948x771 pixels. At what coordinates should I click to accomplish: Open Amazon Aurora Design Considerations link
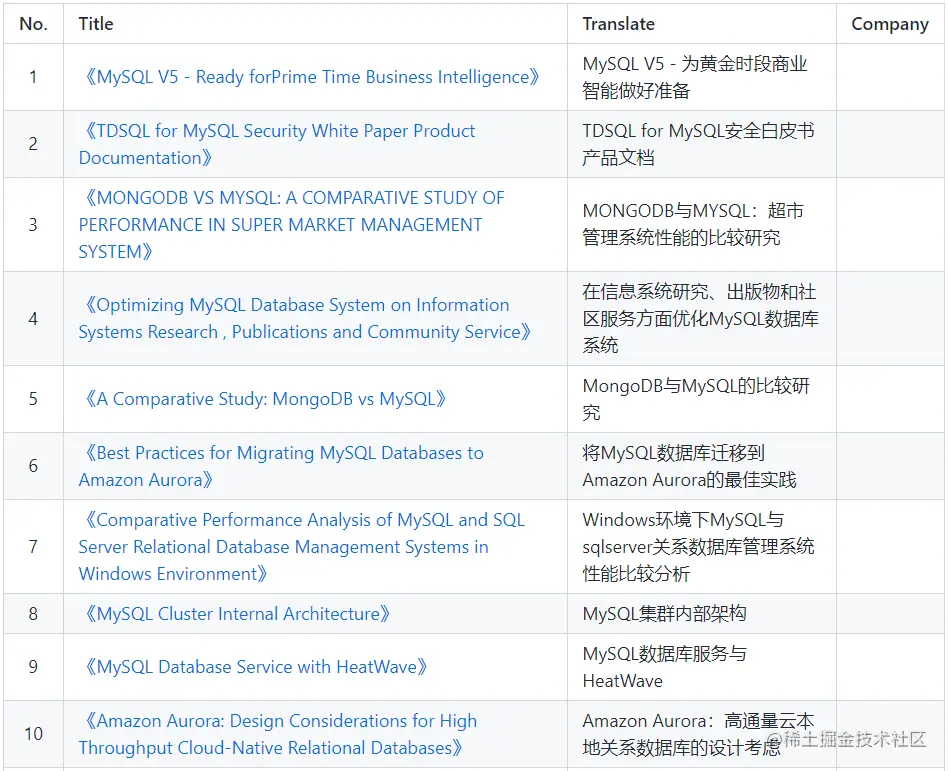[278, 734]
